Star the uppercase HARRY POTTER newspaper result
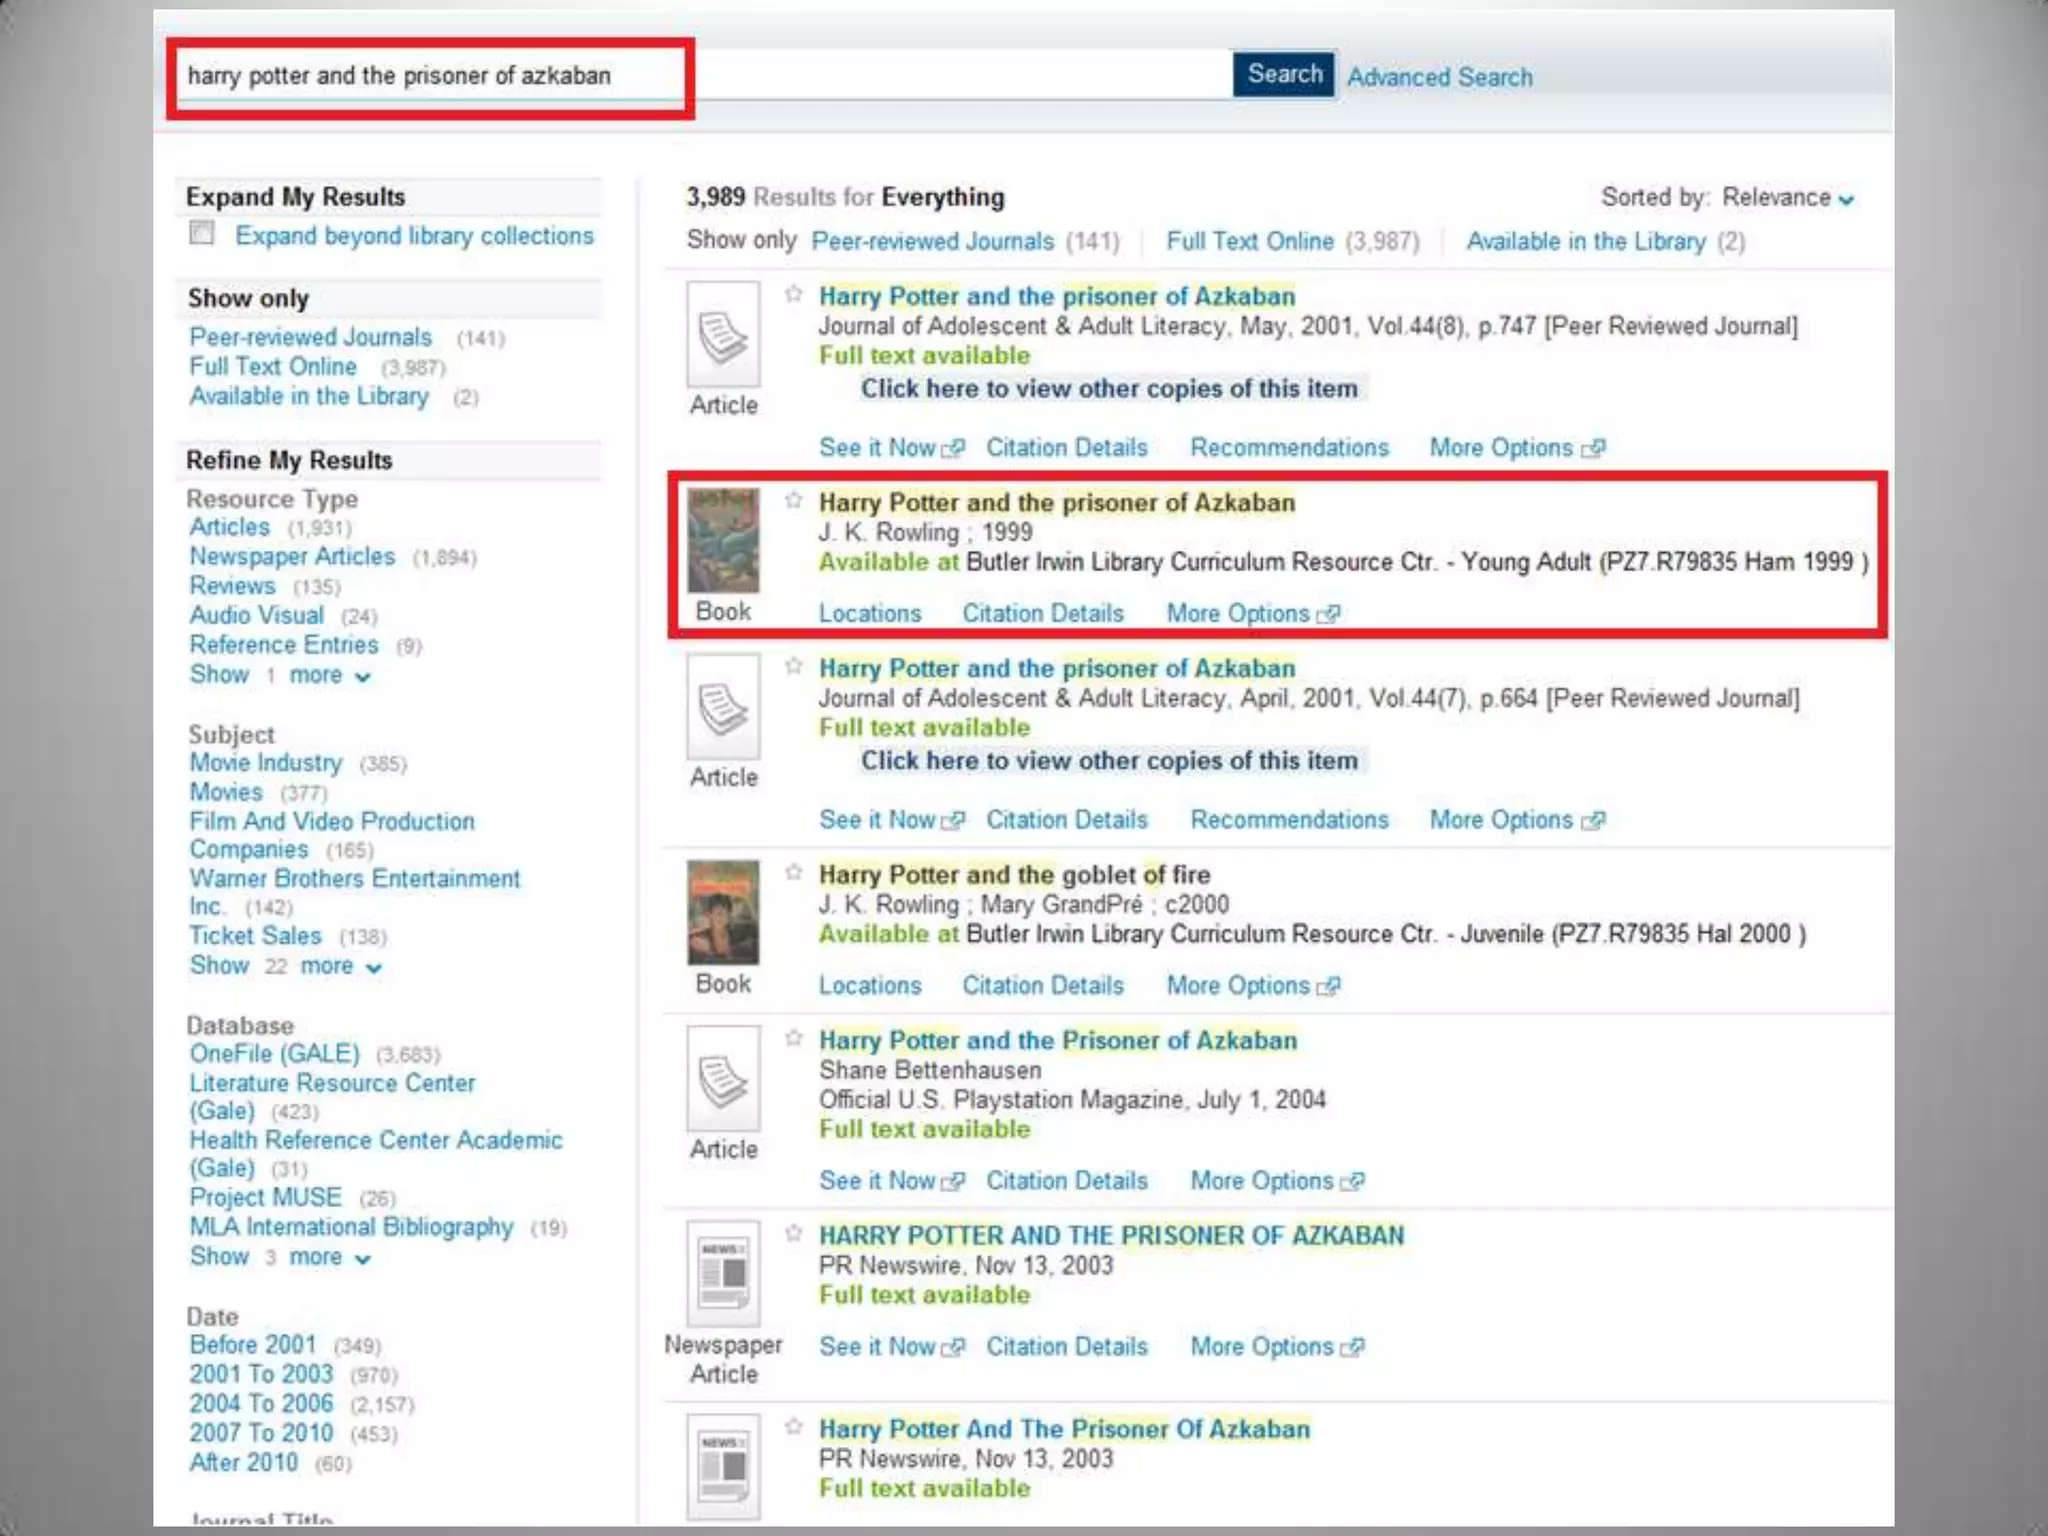 coord(793,1233)
